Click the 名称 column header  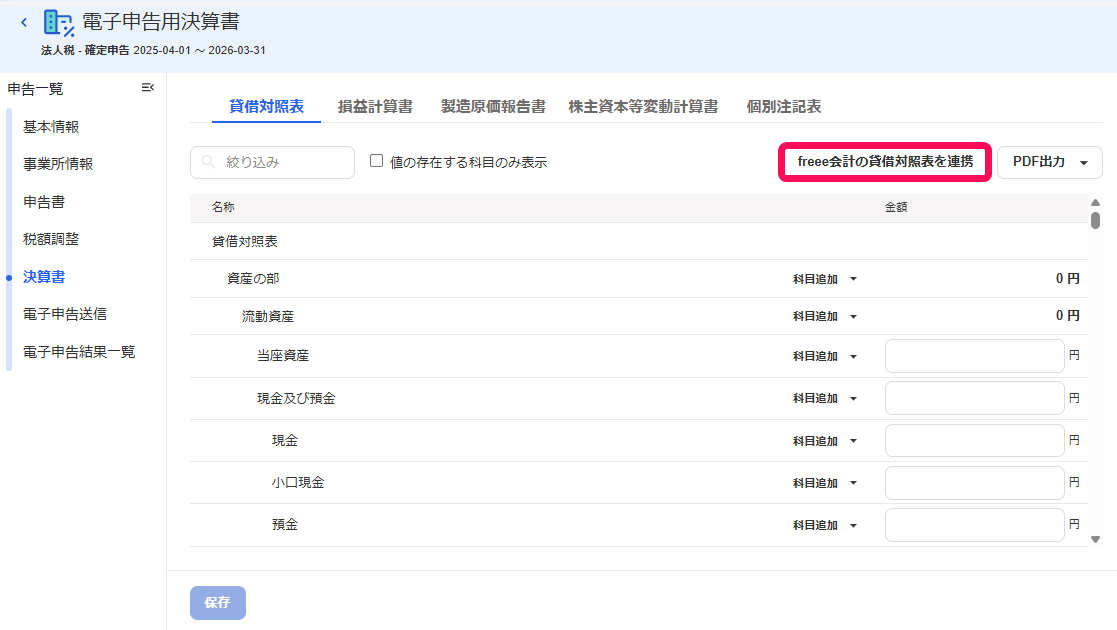coord(223,207)
